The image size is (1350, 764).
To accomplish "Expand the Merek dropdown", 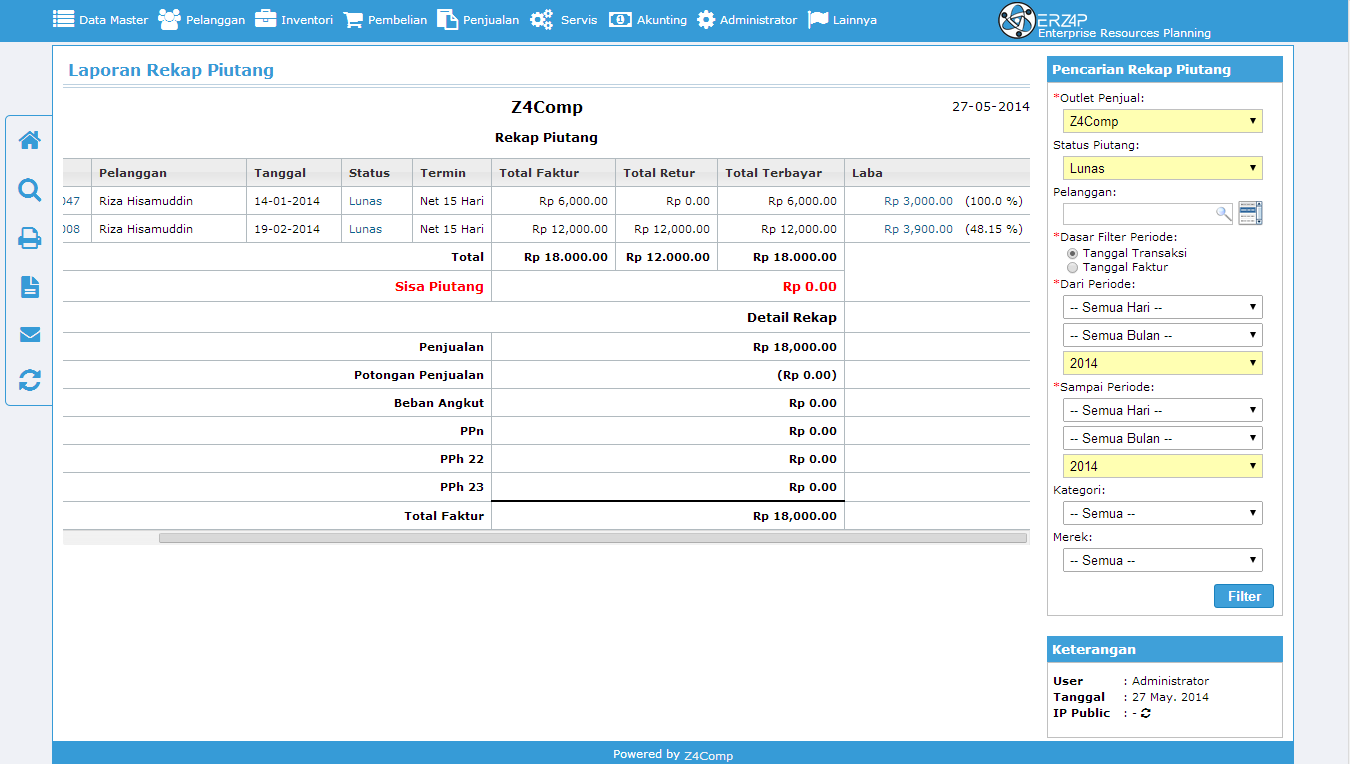I will [x=1162, y=560].
